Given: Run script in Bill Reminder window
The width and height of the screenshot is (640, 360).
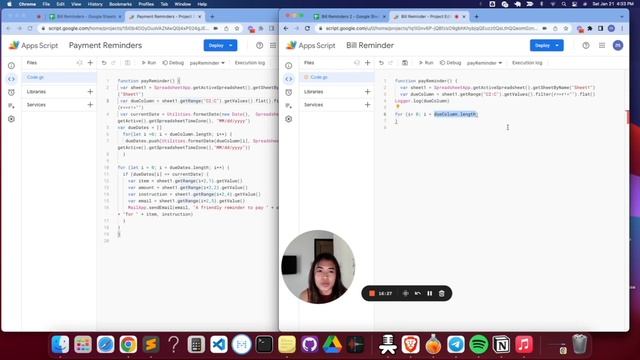Looking at the screenshot, I should tap(426, 63).
